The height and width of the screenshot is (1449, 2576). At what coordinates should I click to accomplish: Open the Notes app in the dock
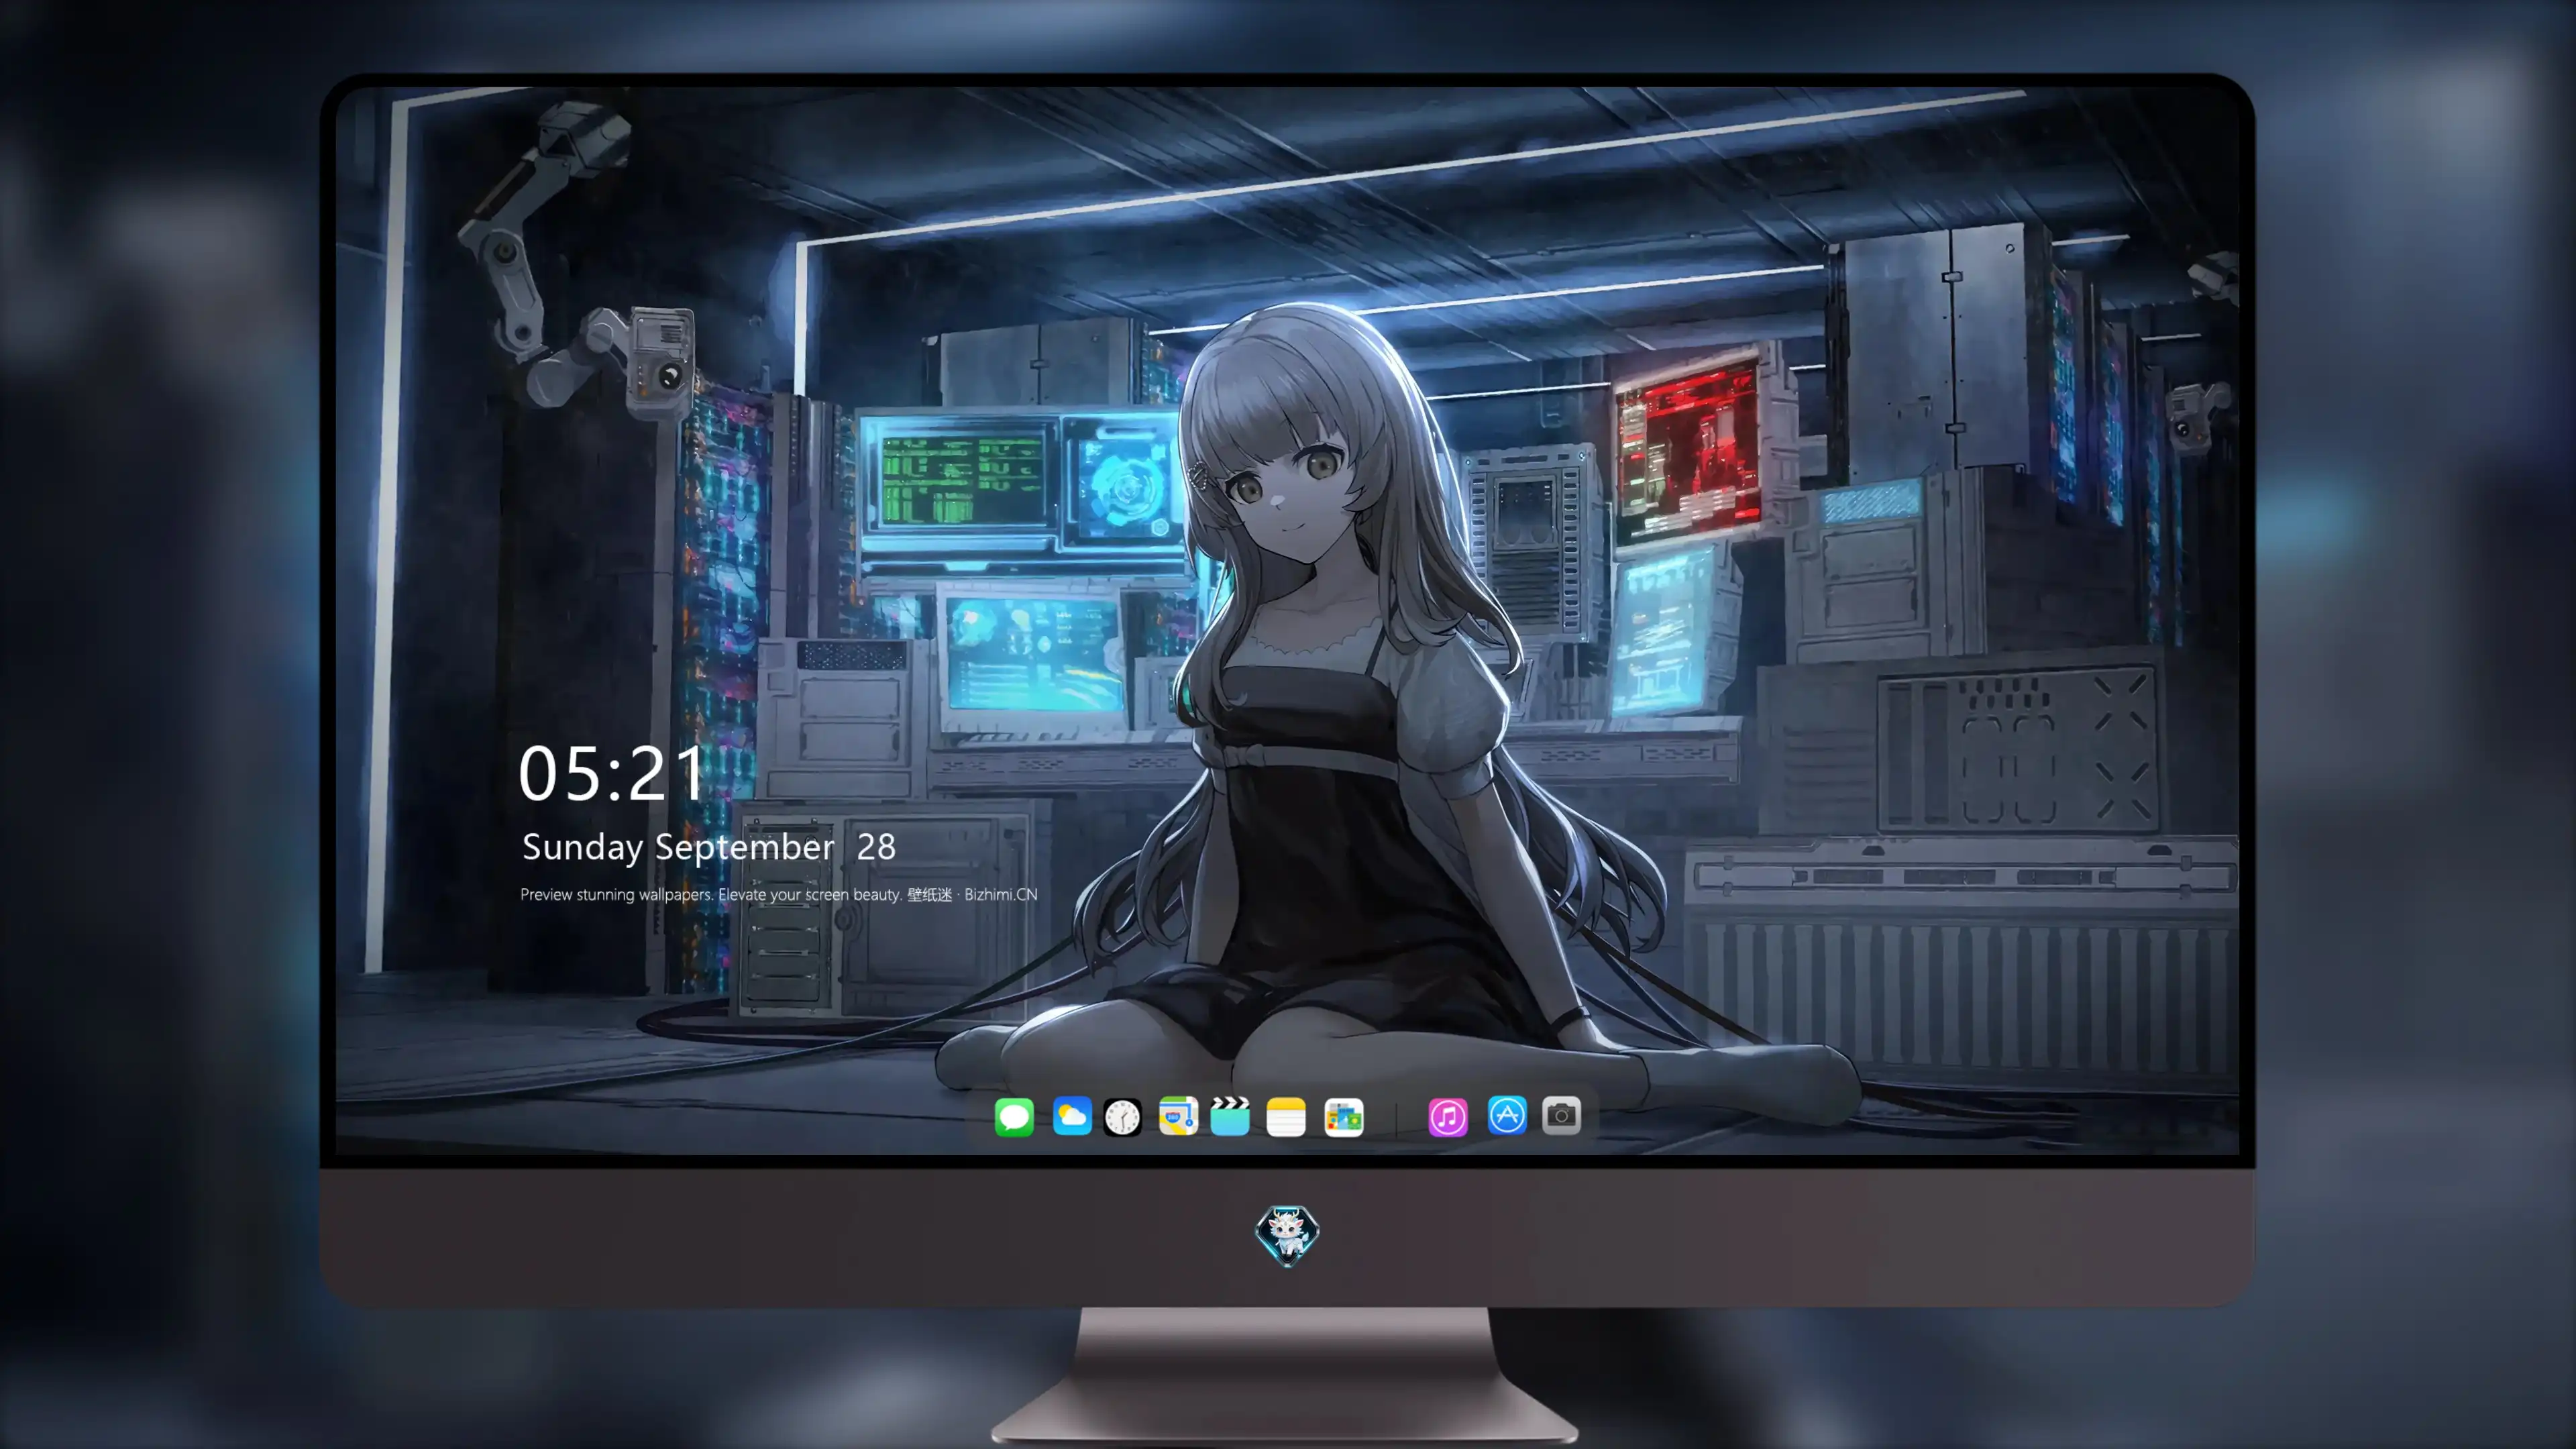tap(1286, 1117)
